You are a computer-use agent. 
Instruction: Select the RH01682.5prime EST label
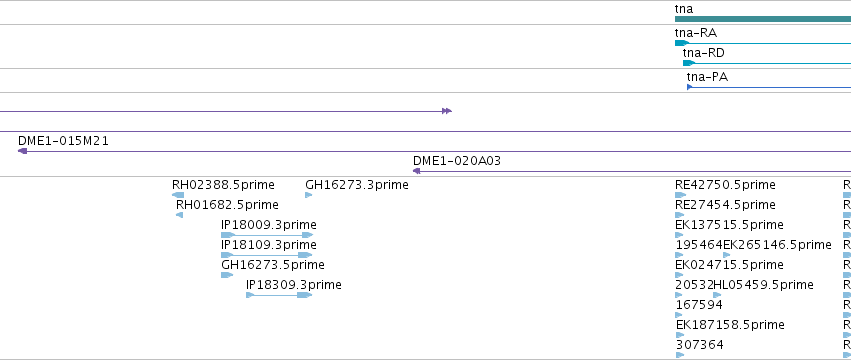tap(227, 205)
